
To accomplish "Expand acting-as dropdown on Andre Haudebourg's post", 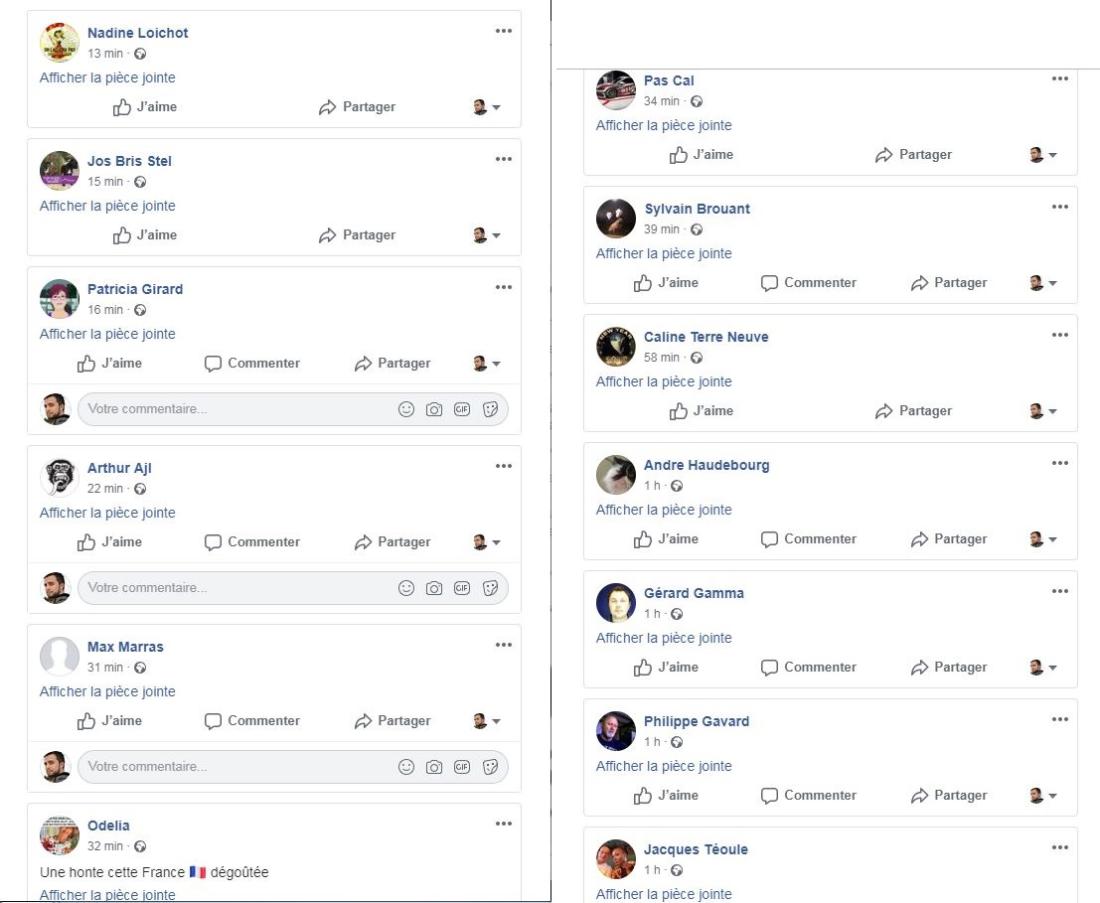I will tap(1043, 540).
